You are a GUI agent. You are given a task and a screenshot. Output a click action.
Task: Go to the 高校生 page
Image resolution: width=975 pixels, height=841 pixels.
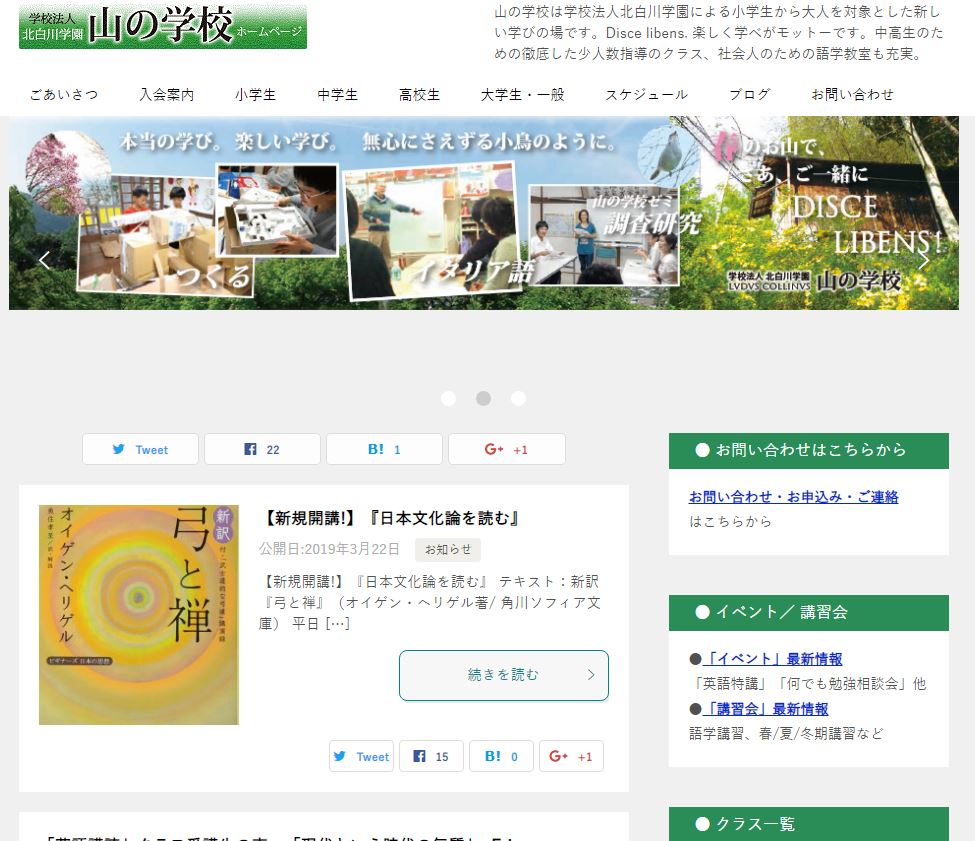(420, 94)
